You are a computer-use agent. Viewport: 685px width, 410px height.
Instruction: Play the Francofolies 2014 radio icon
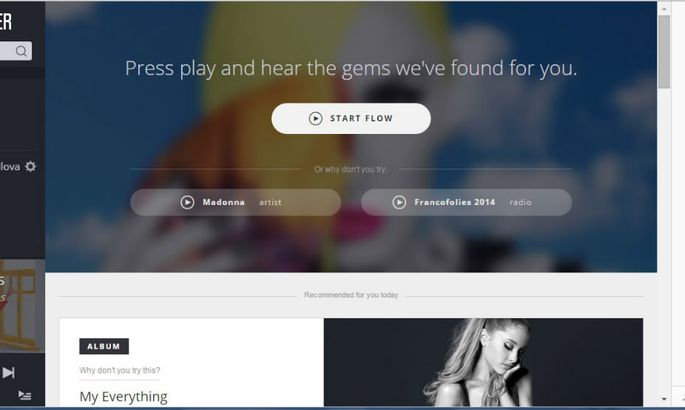pos(399,202)
